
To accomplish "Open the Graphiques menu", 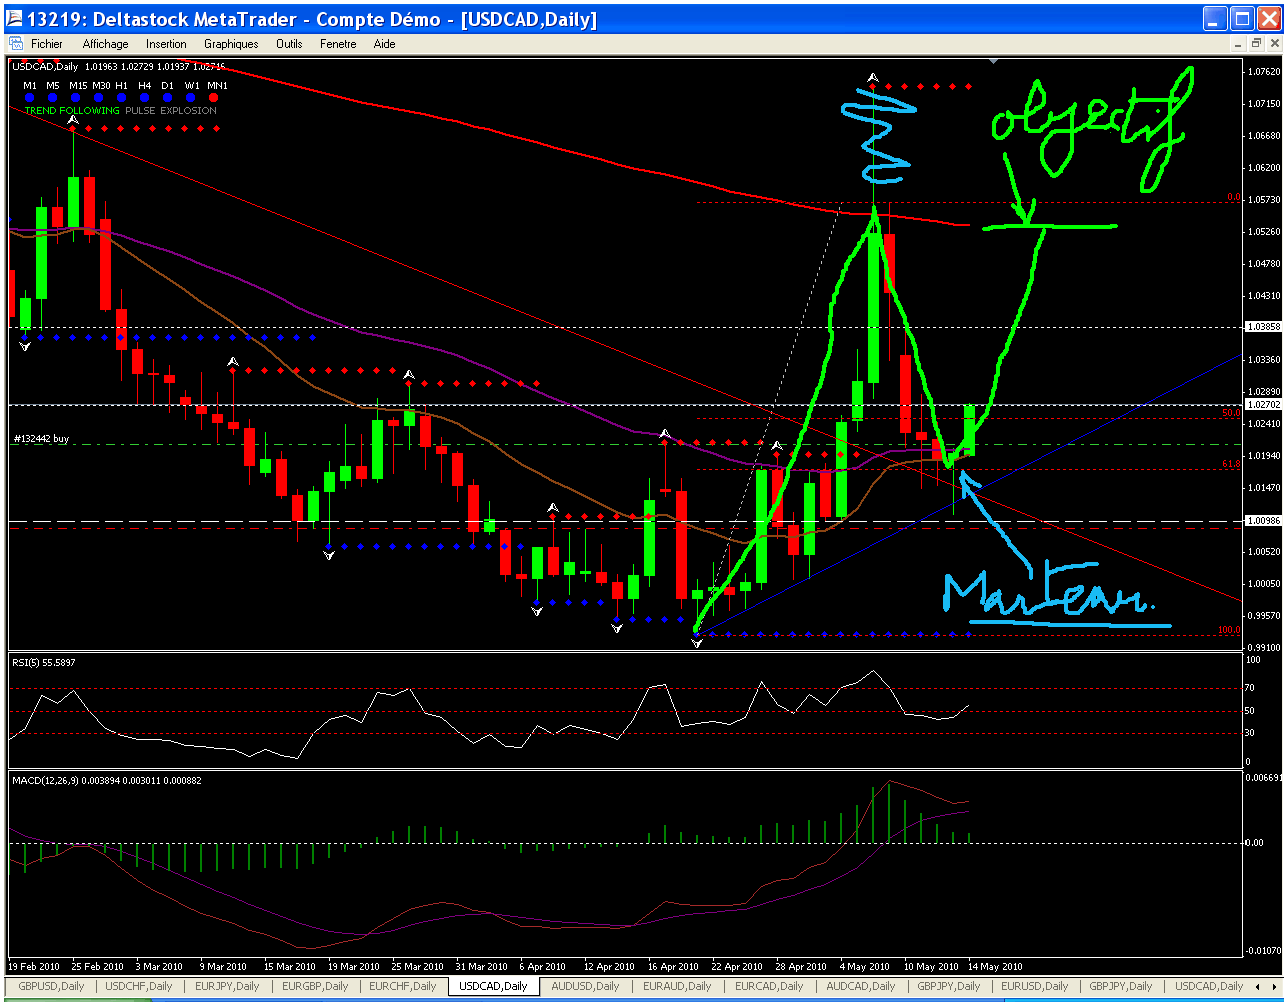I will click(231, 44).
